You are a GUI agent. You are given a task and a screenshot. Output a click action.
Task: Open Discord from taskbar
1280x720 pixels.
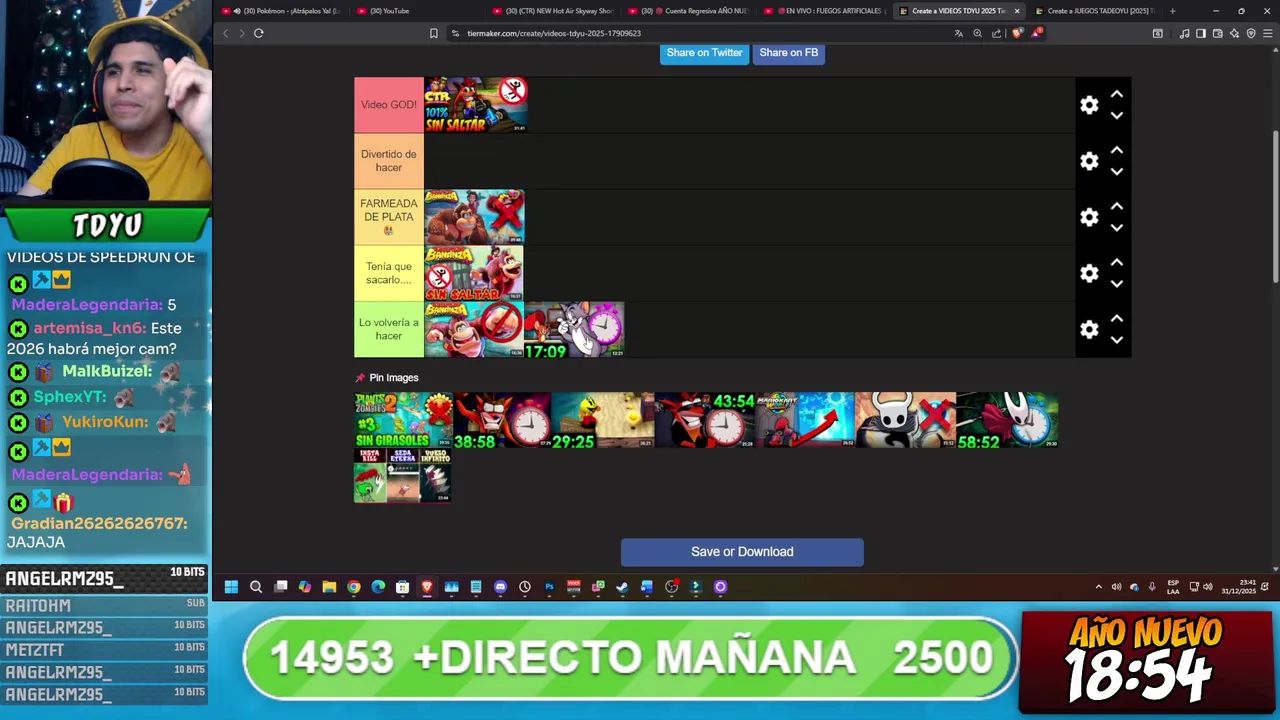[x=500, y=587]
